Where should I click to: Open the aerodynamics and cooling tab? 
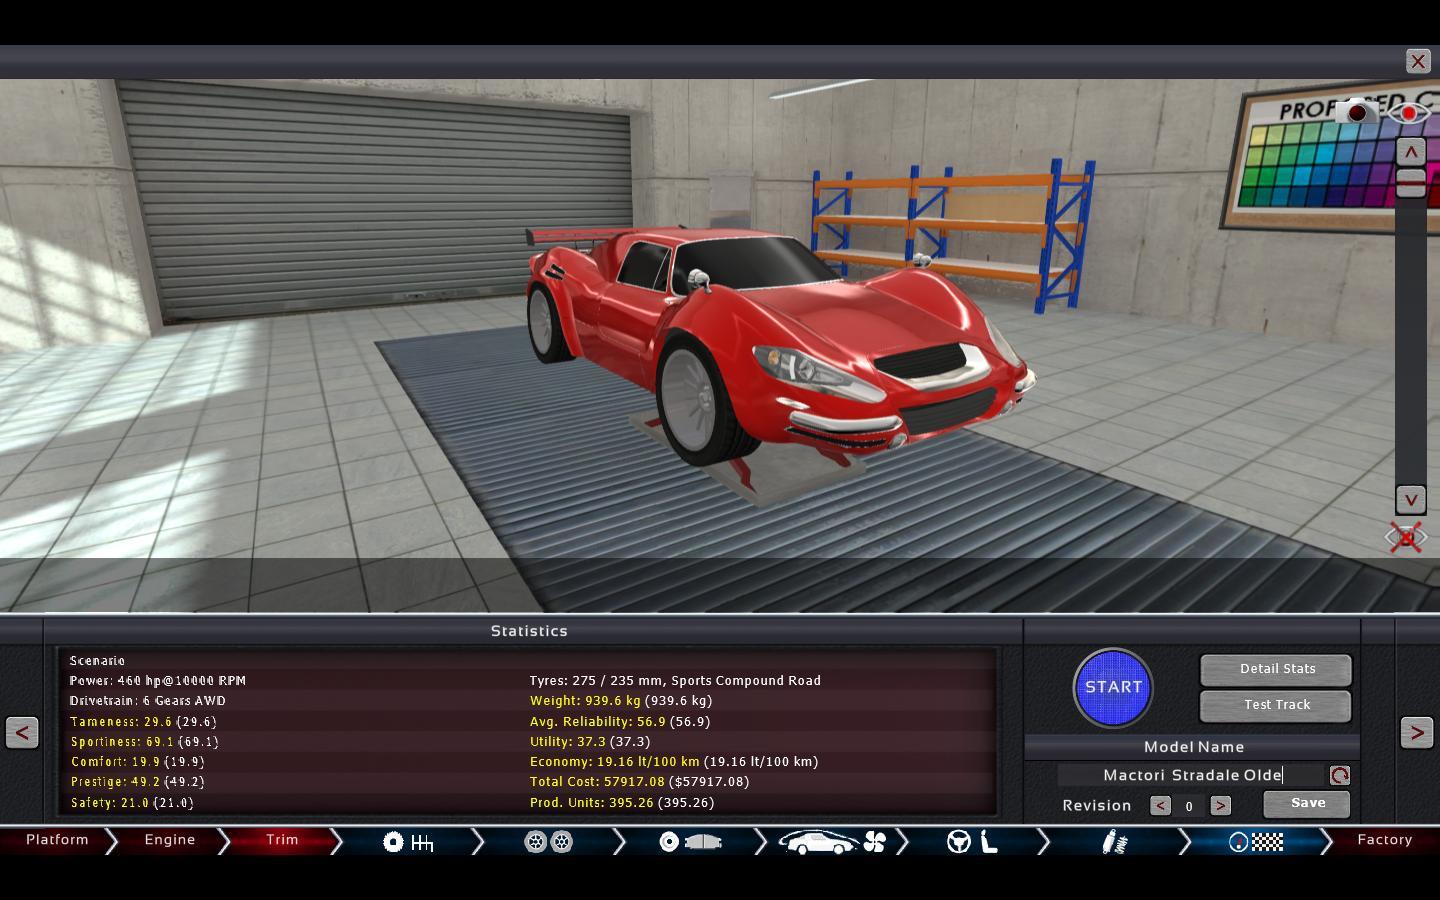[832, 842]
